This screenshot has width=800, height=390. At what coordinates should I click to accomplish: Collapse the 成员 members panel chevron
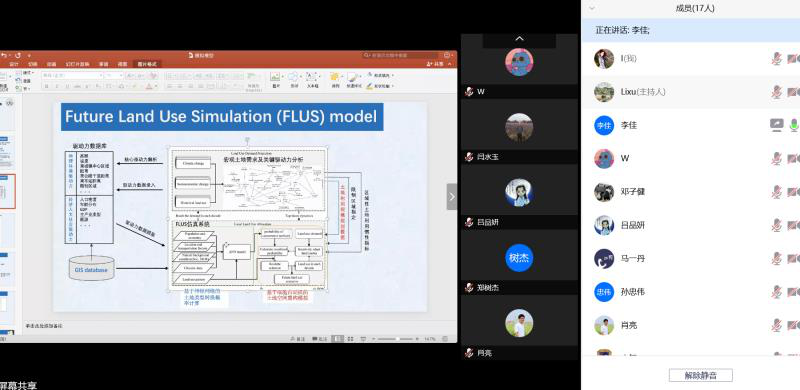coord(592,8)
